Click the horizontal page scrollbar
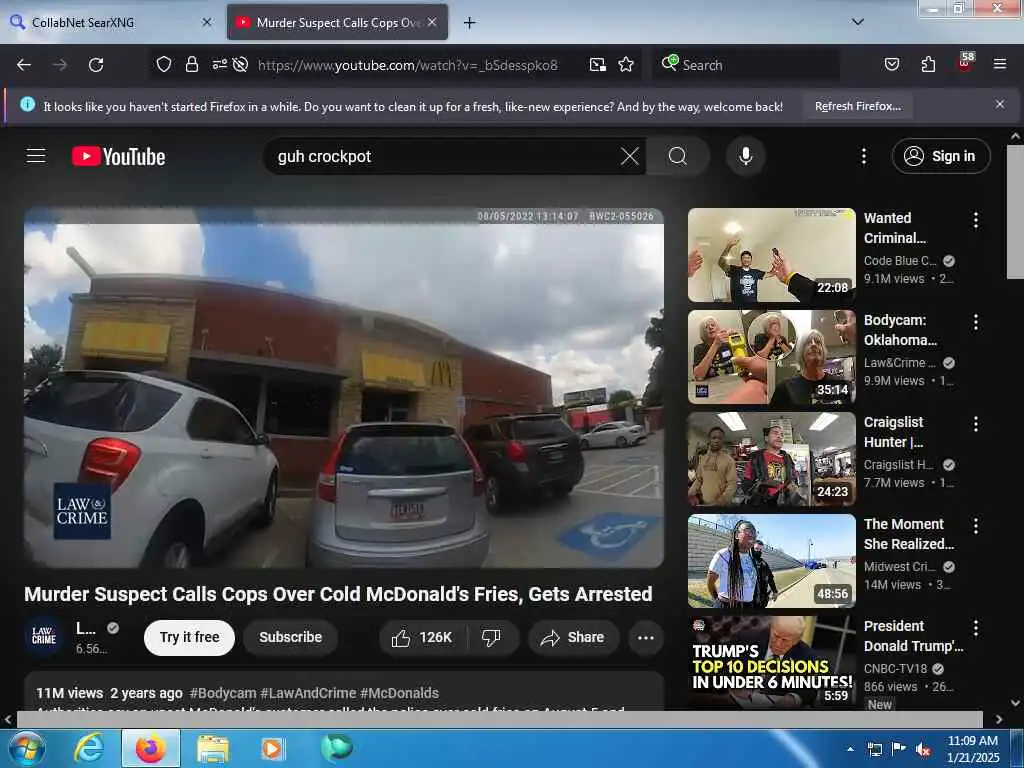The height and width of the screenshot is (768, 1024). coord(500,719)
